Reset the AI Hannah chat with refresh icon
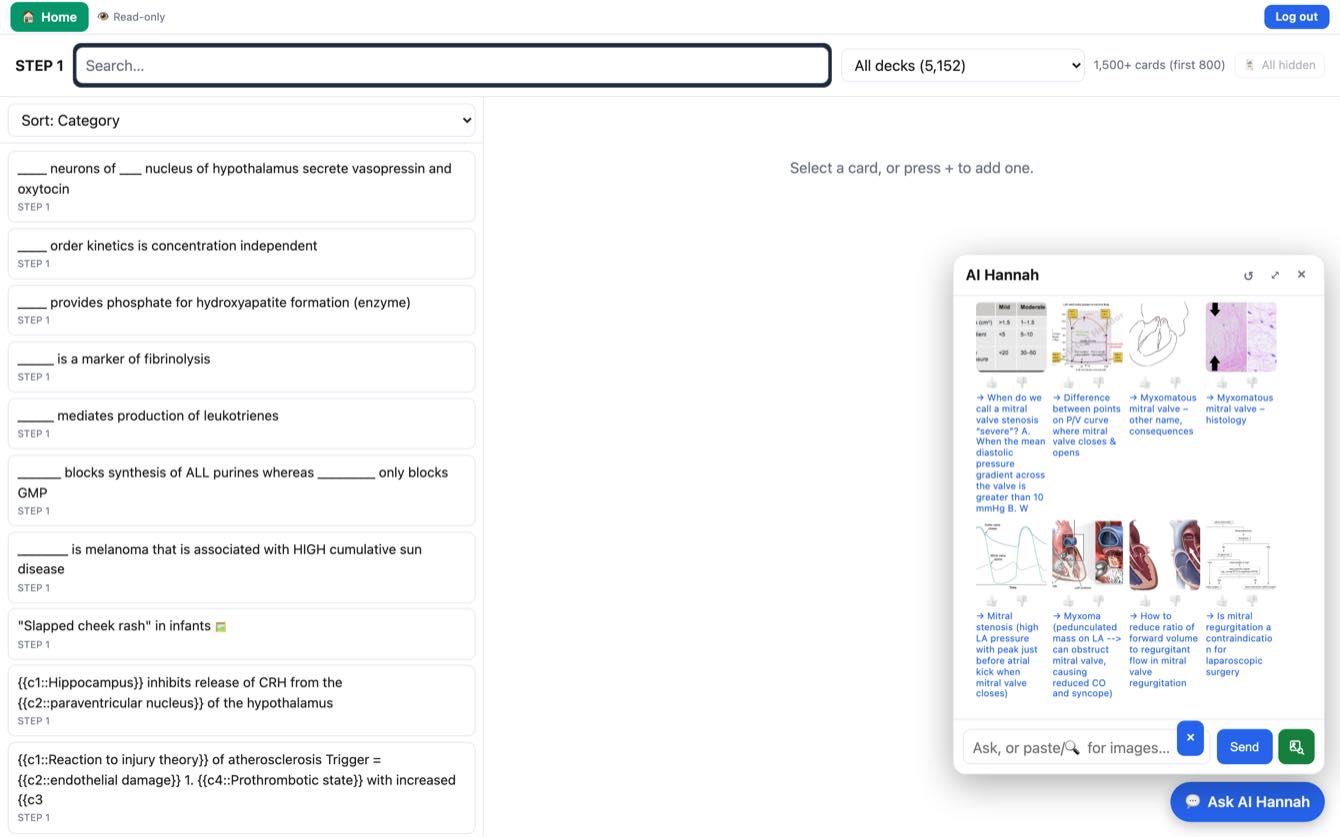The width and height of the screenshot is (1340, 837). [x=1248, y=275]
